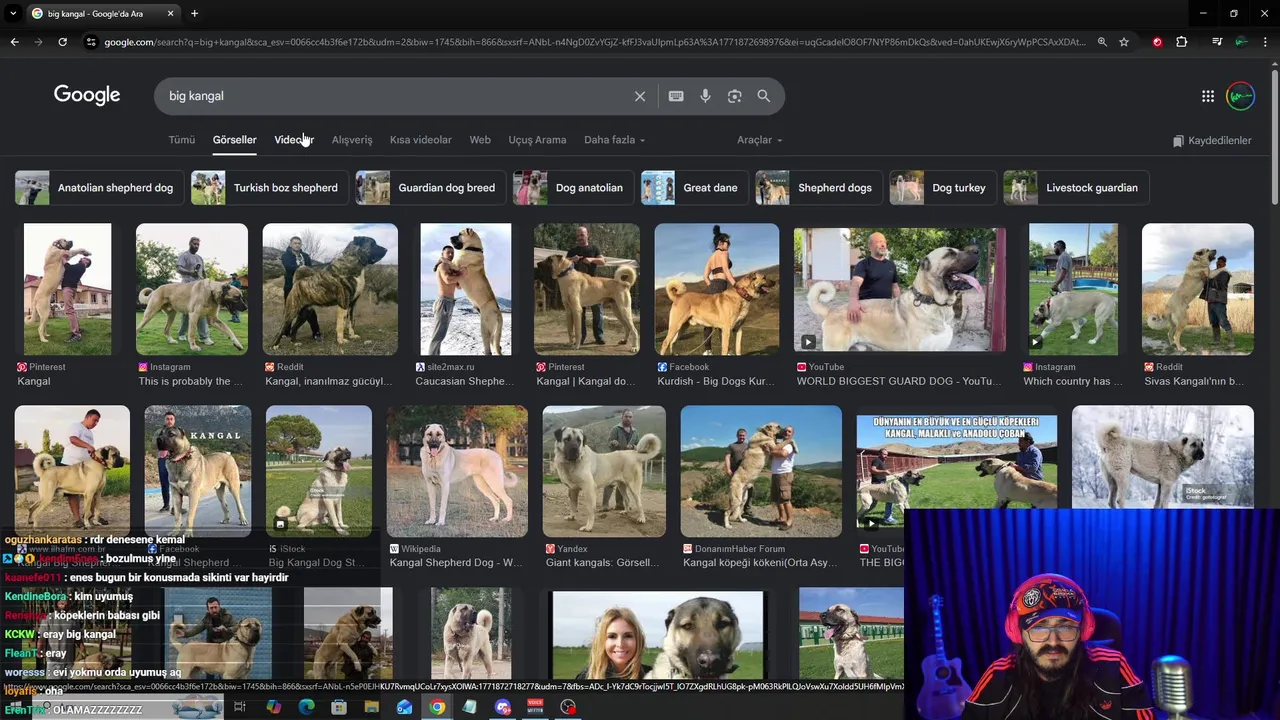Image resolution: width=1280 pixels, height=720 pixels.
Task: Go back with the browser back arrow
Action: point(14,42)
